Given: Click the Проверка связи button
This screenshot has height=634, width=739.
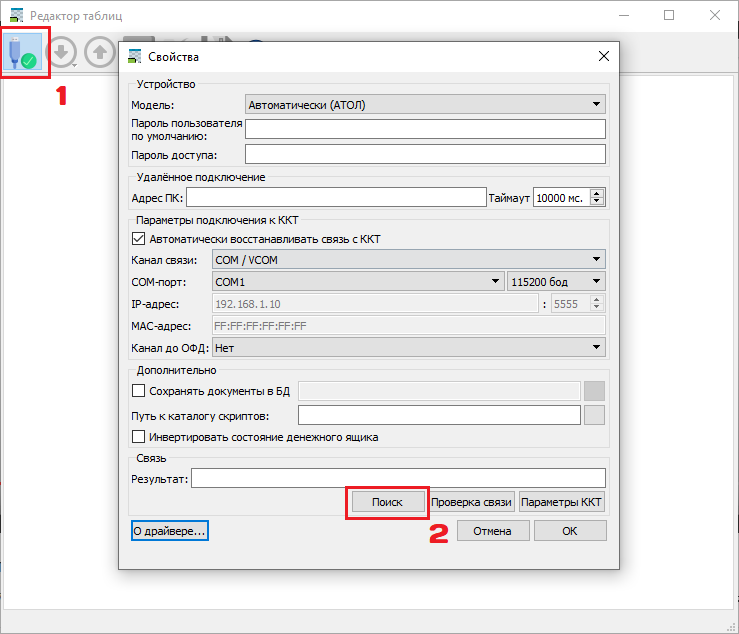Looking at the screenshot, I should pos(471,502).
